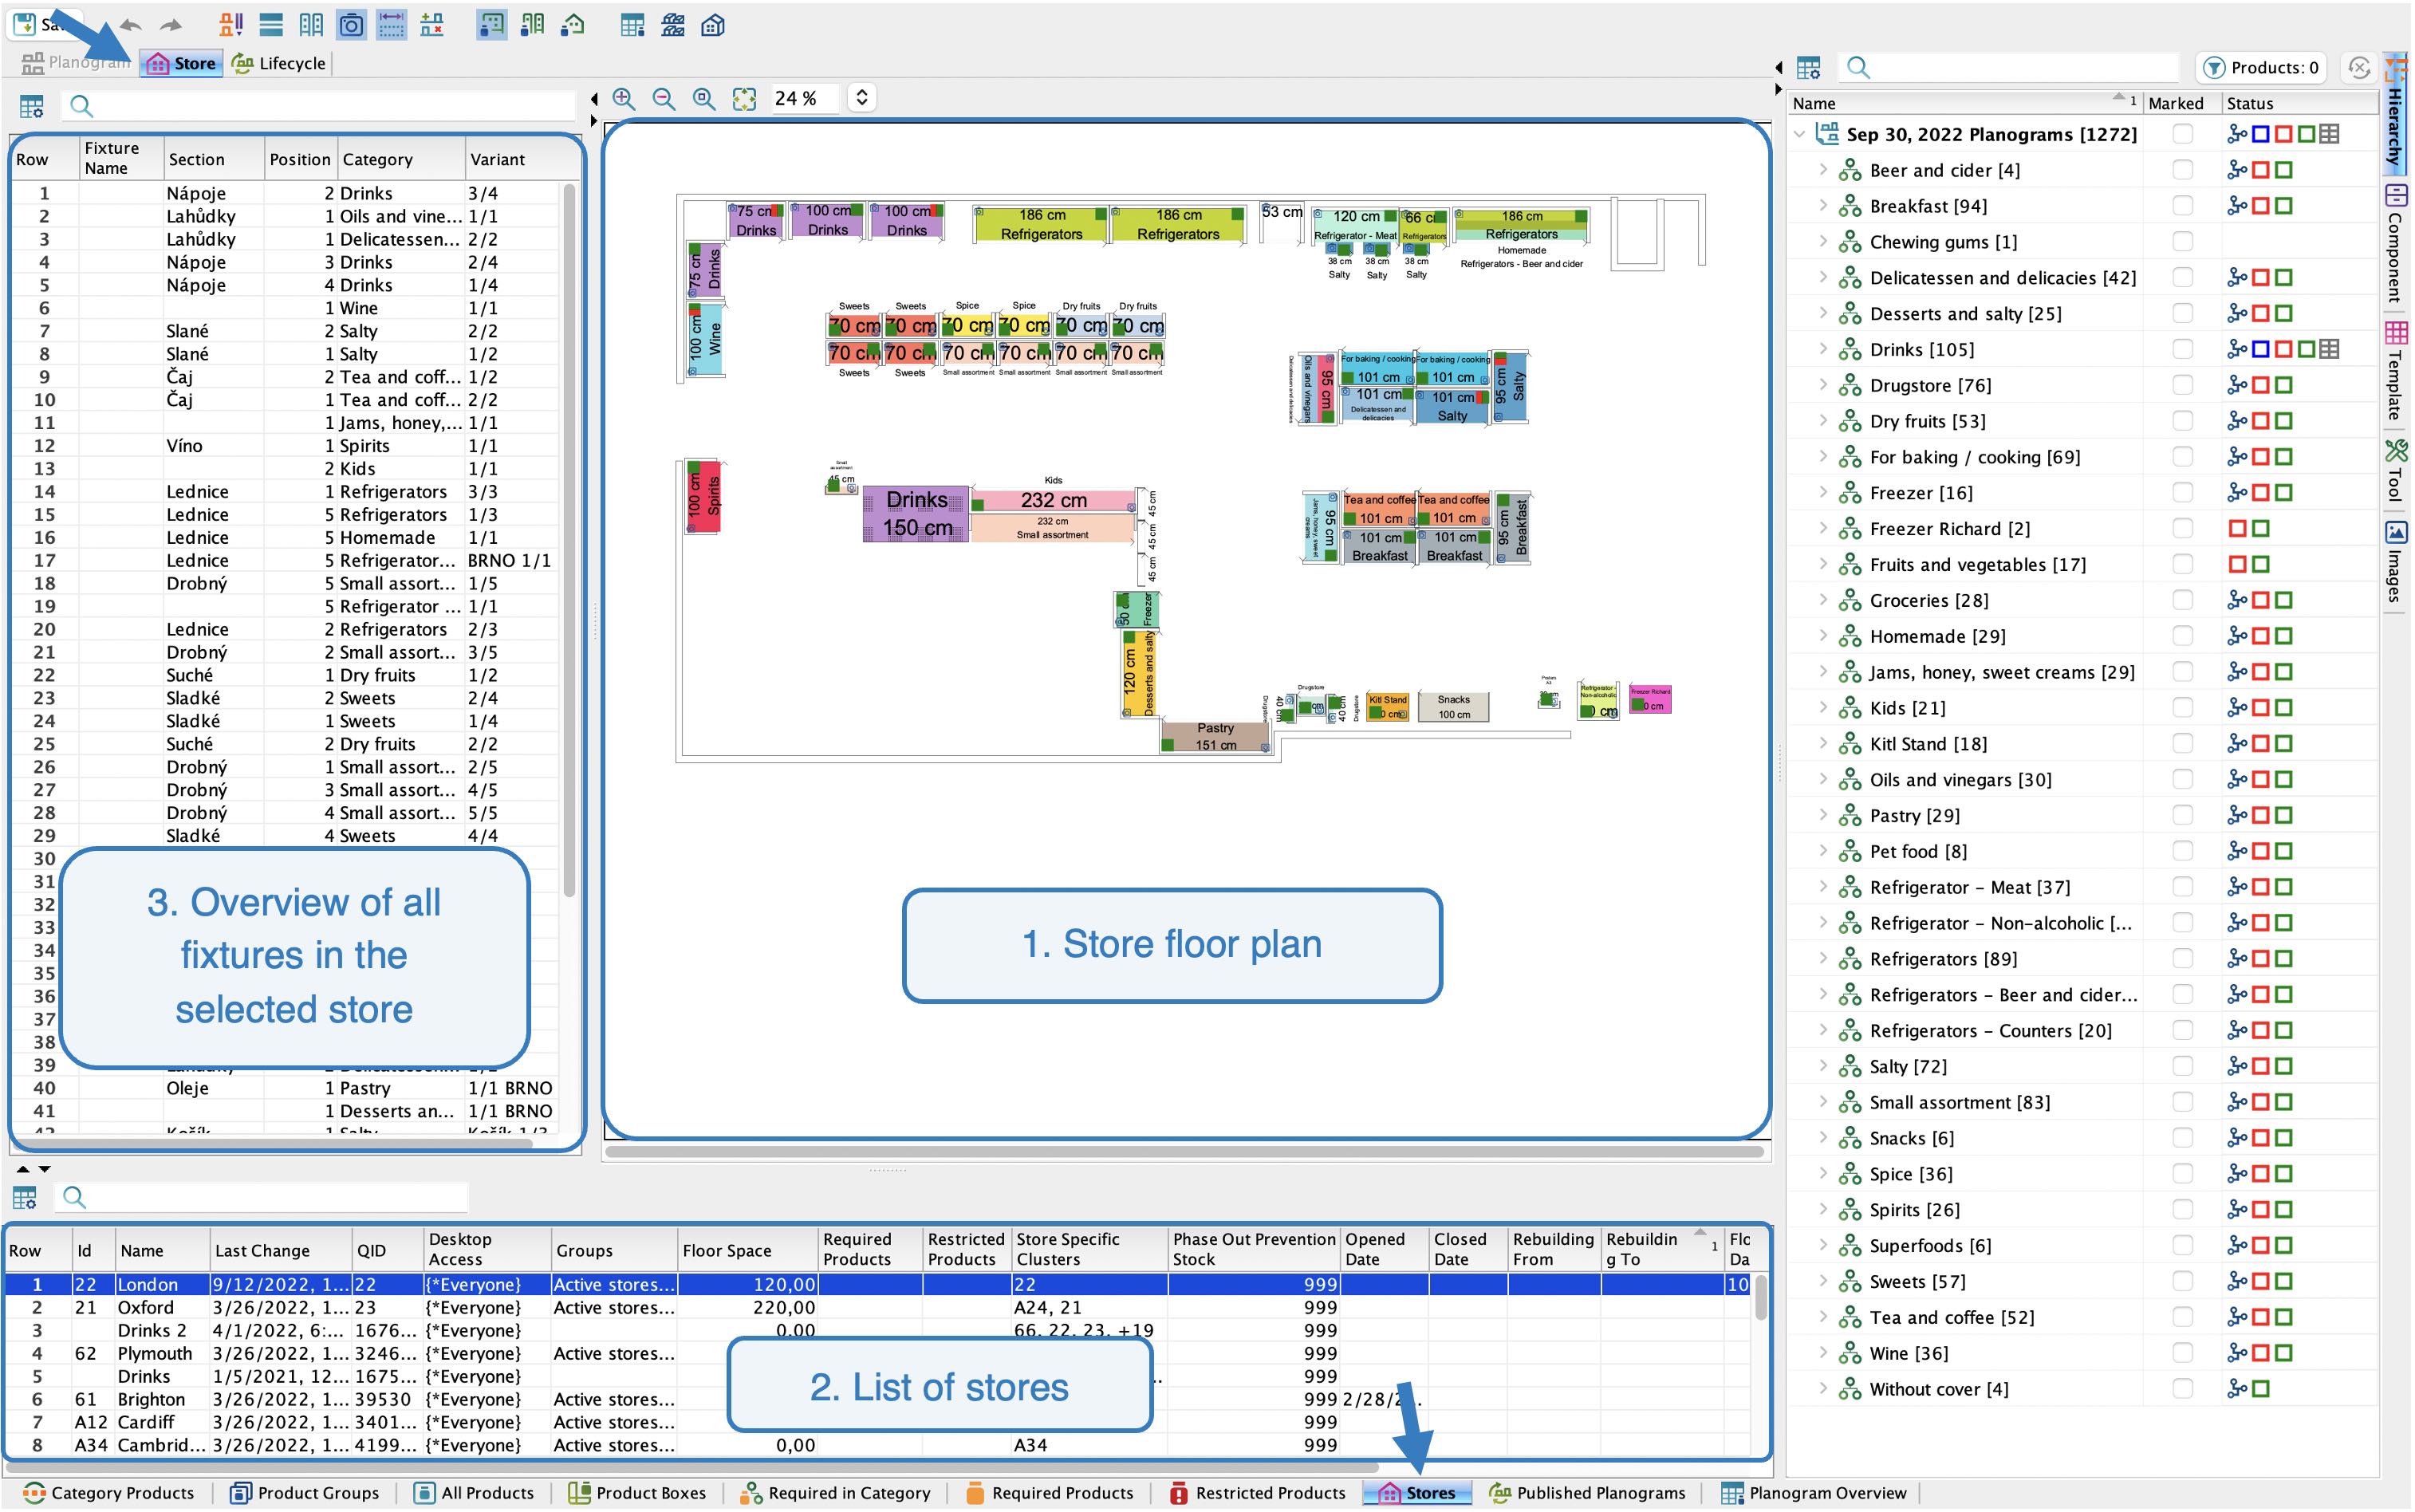Open fixture table column settings icon

pyautogui.click(x=32, y=106)
